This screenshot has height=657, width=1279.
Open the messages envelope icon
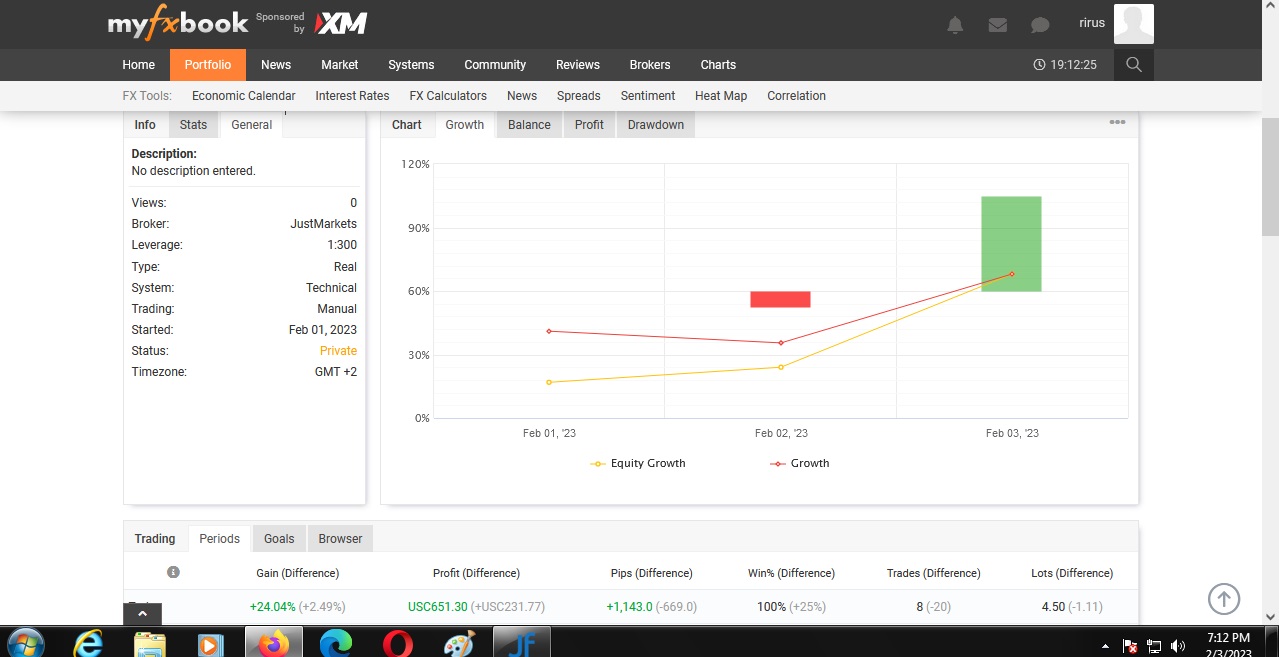997,25
